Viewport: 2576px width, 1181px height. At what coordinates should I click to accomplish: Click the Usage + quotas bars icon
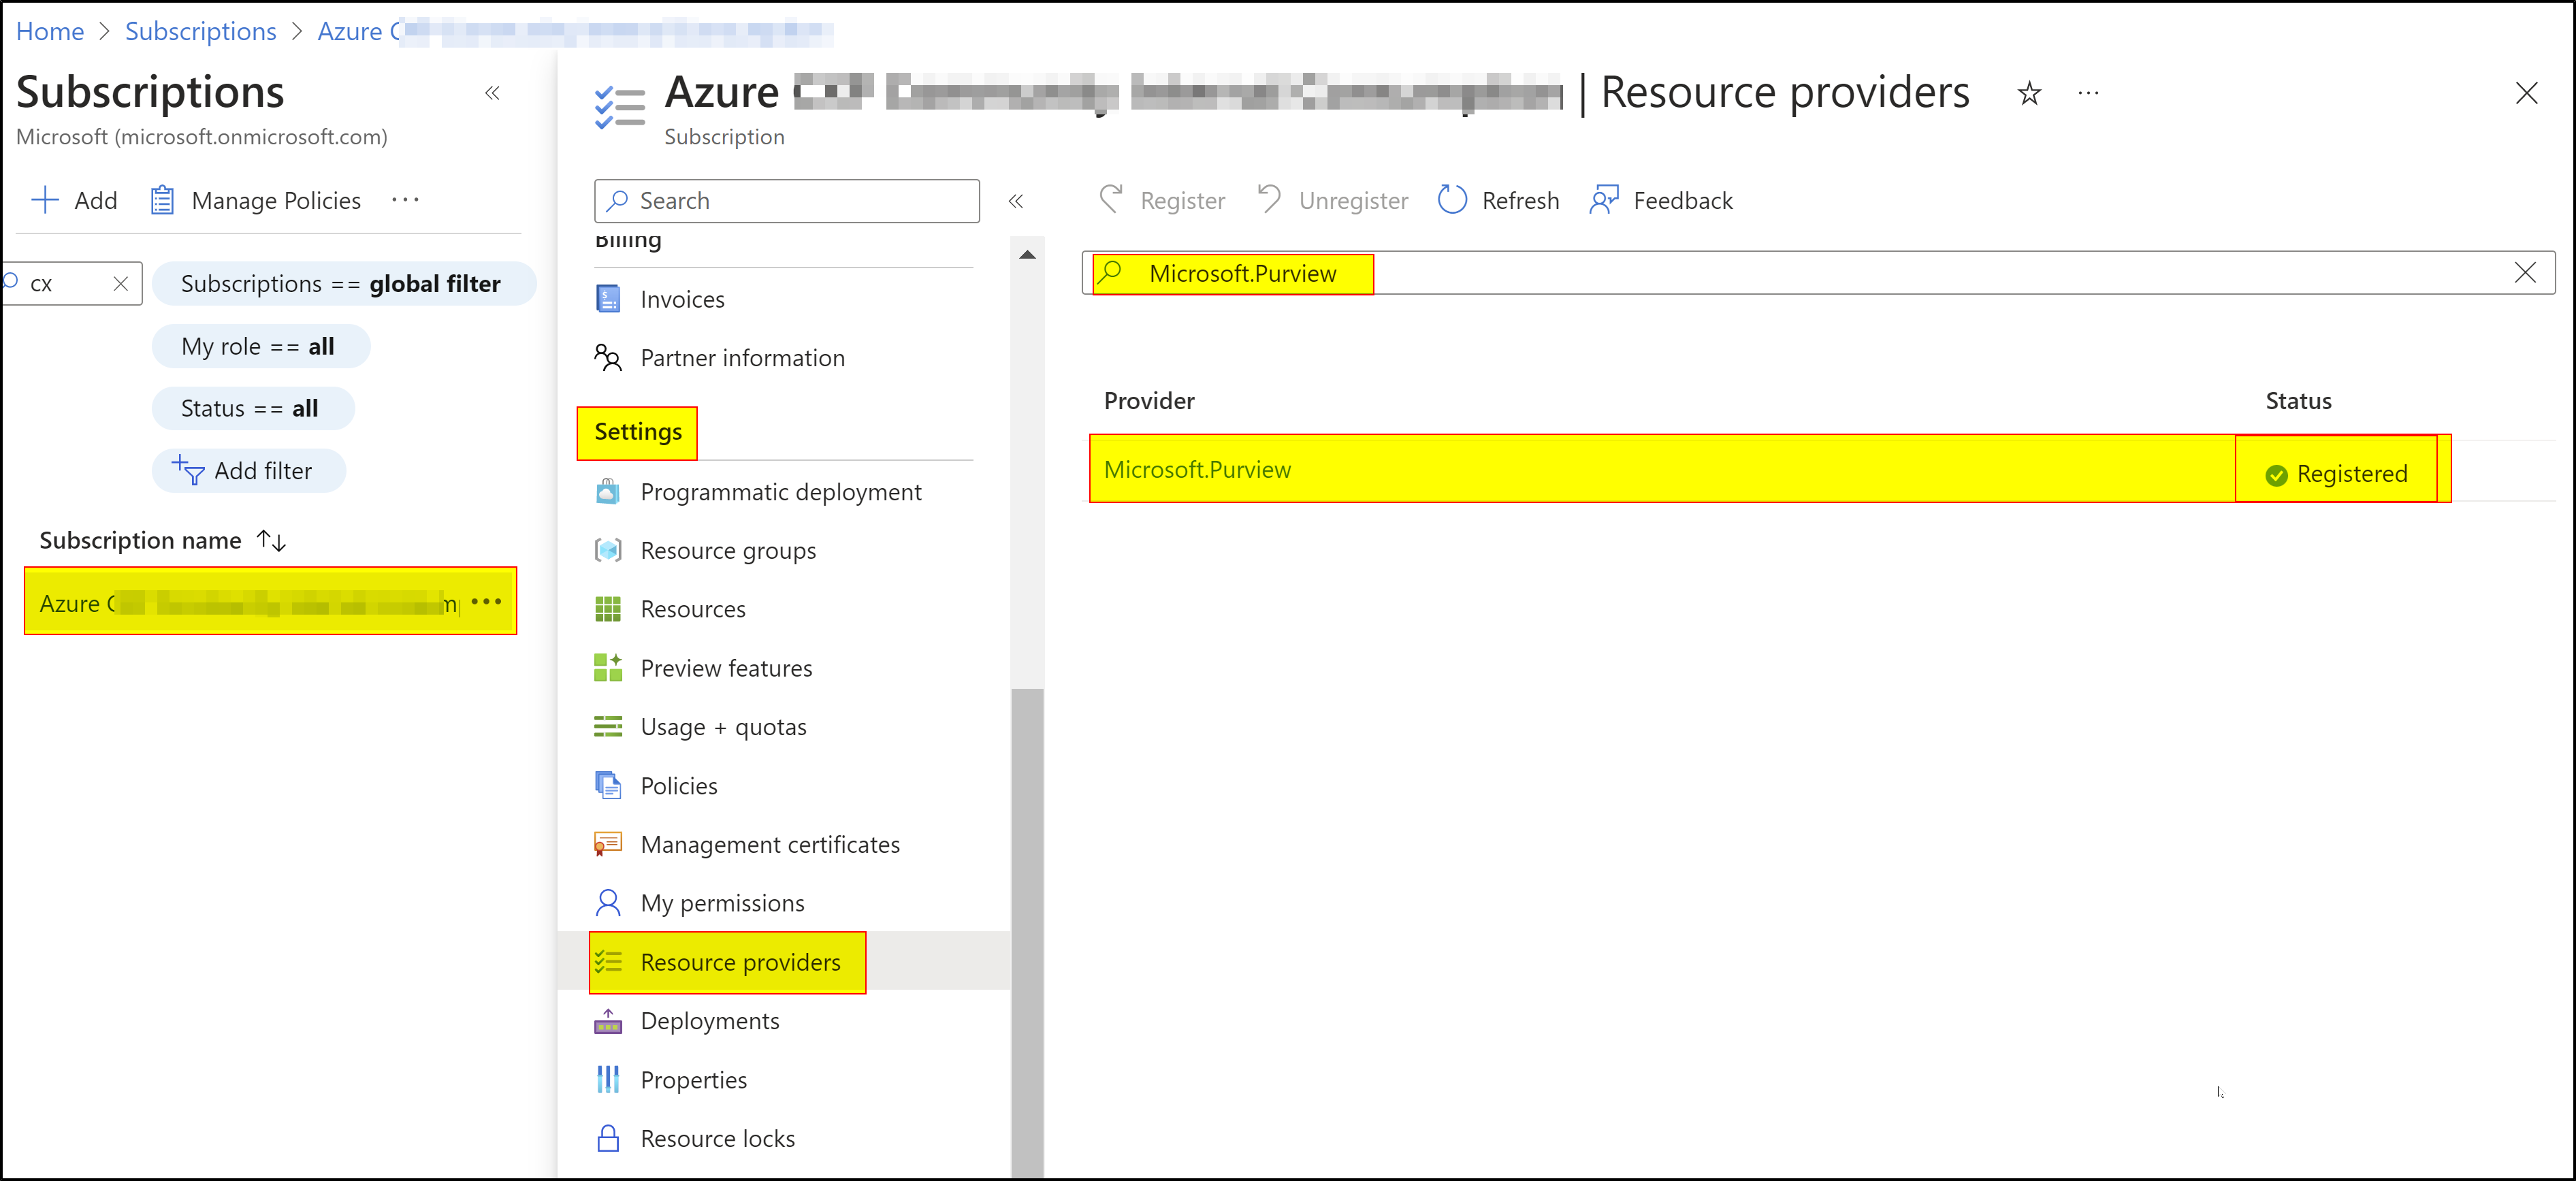pyautogui.click(x=607, y=726)
